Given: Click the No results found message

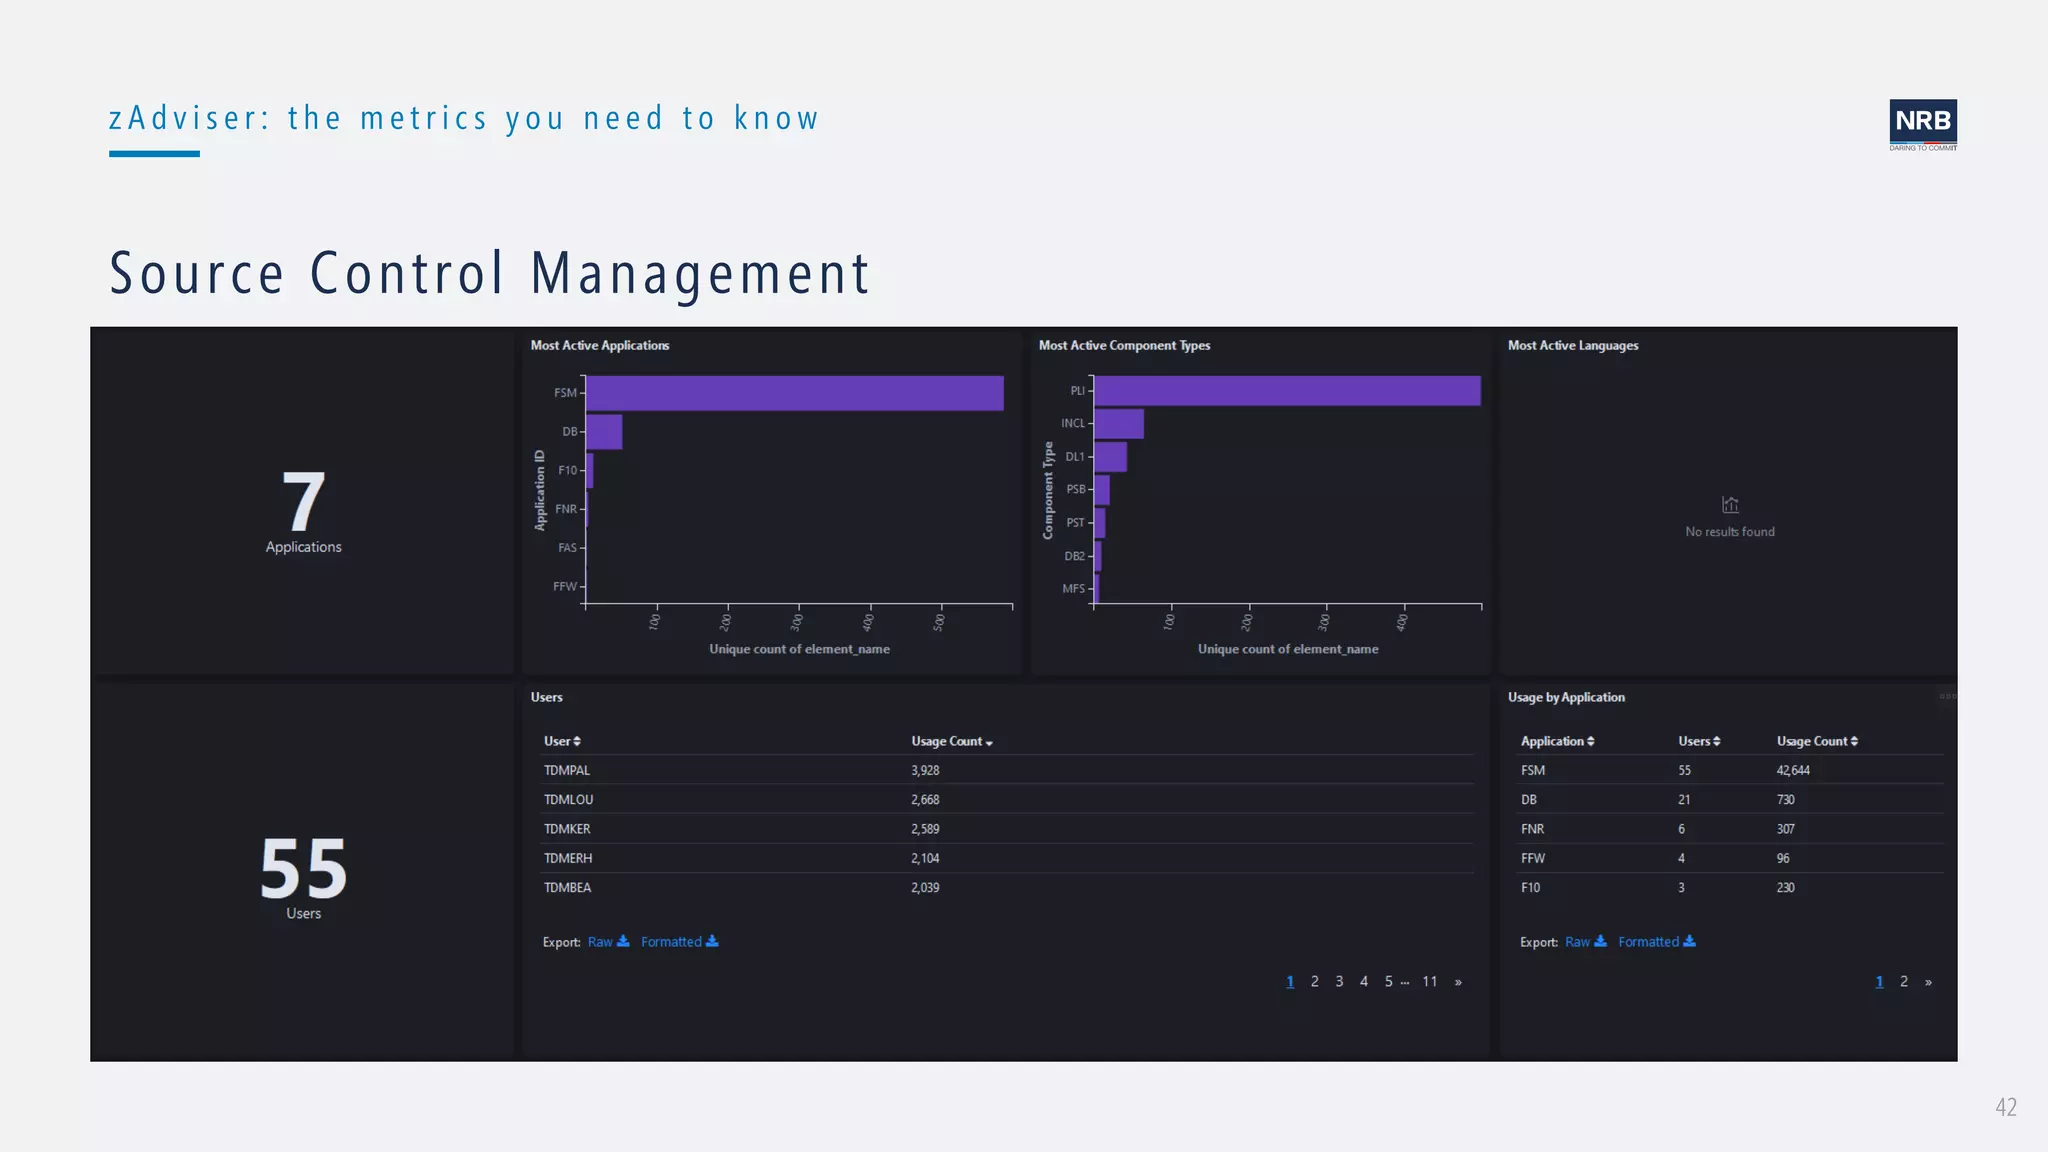Looking at the screenshot, I should pyautogui.click(x=1730, y=532).
